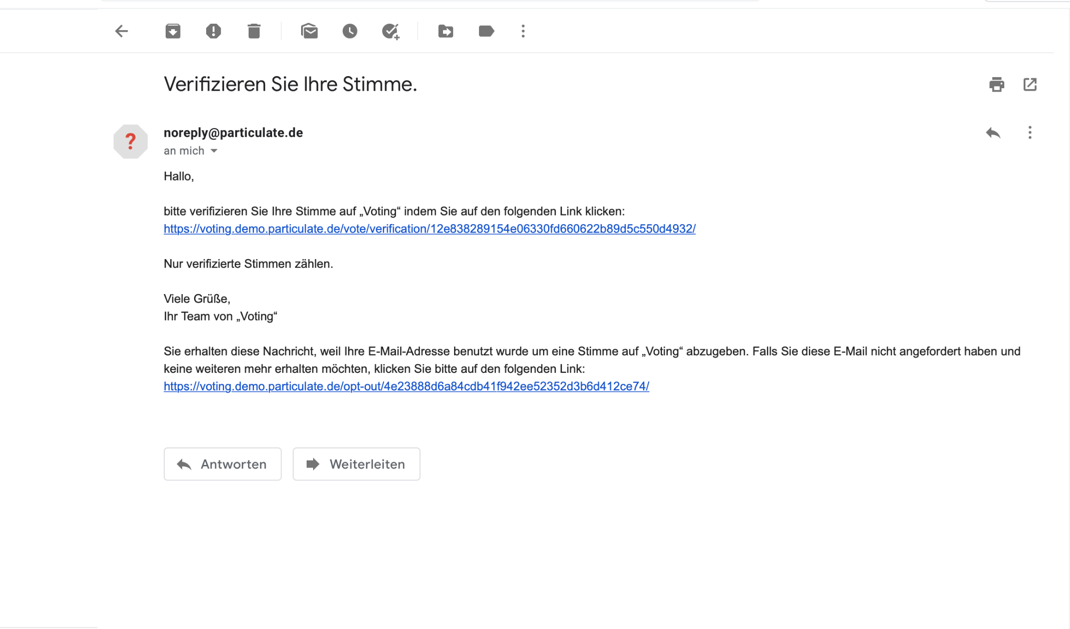This screenshot has width=1070, height=629.
Task: Print the email
Action: 996,85
